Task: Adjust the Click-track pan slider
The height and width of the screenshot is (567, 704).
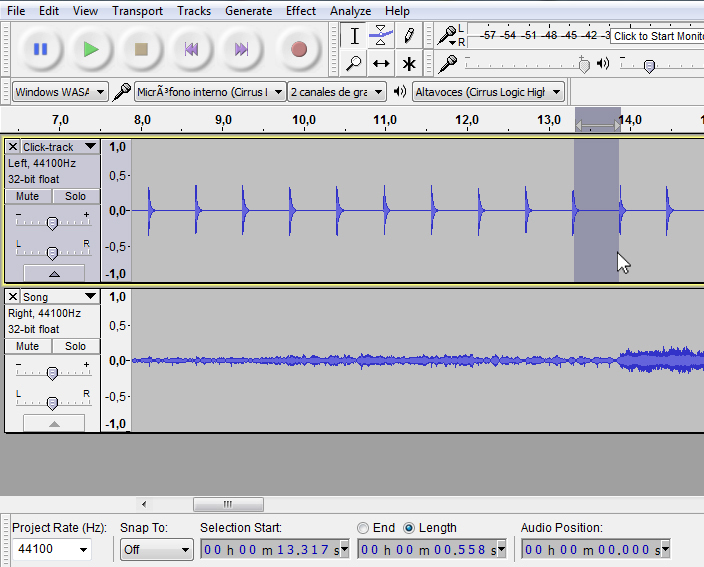Action: 53,253
